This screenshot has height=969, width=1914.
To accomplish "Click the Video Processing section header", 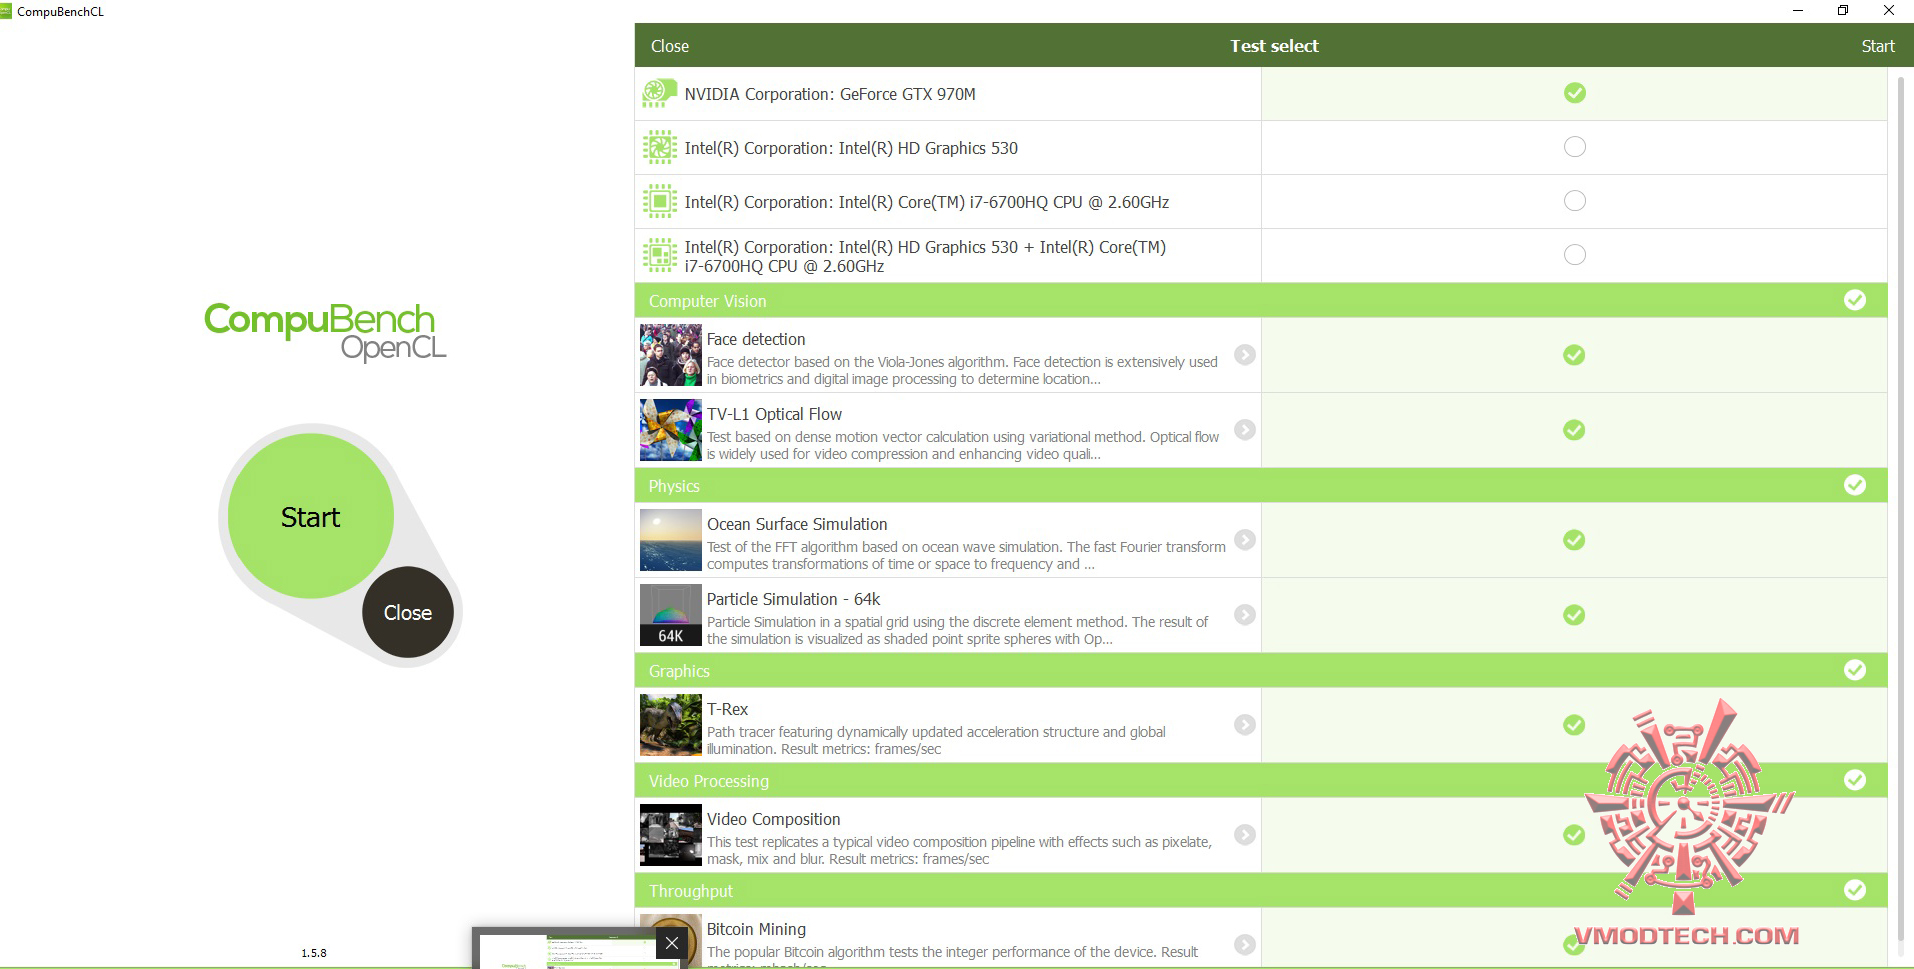I will pyautogui.click(x=1261, y=781).
